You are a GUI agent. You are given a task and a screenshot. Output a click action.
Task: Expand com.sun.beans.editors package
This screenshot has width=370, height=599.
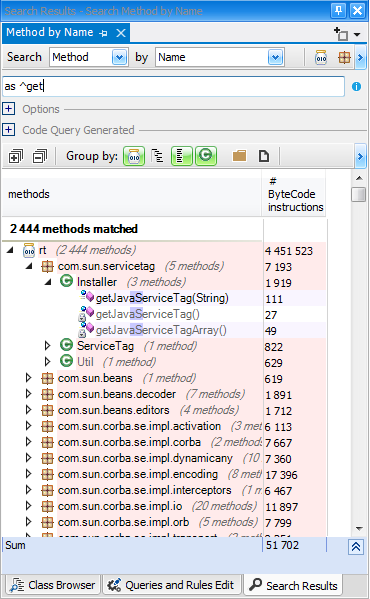(29, 410)
